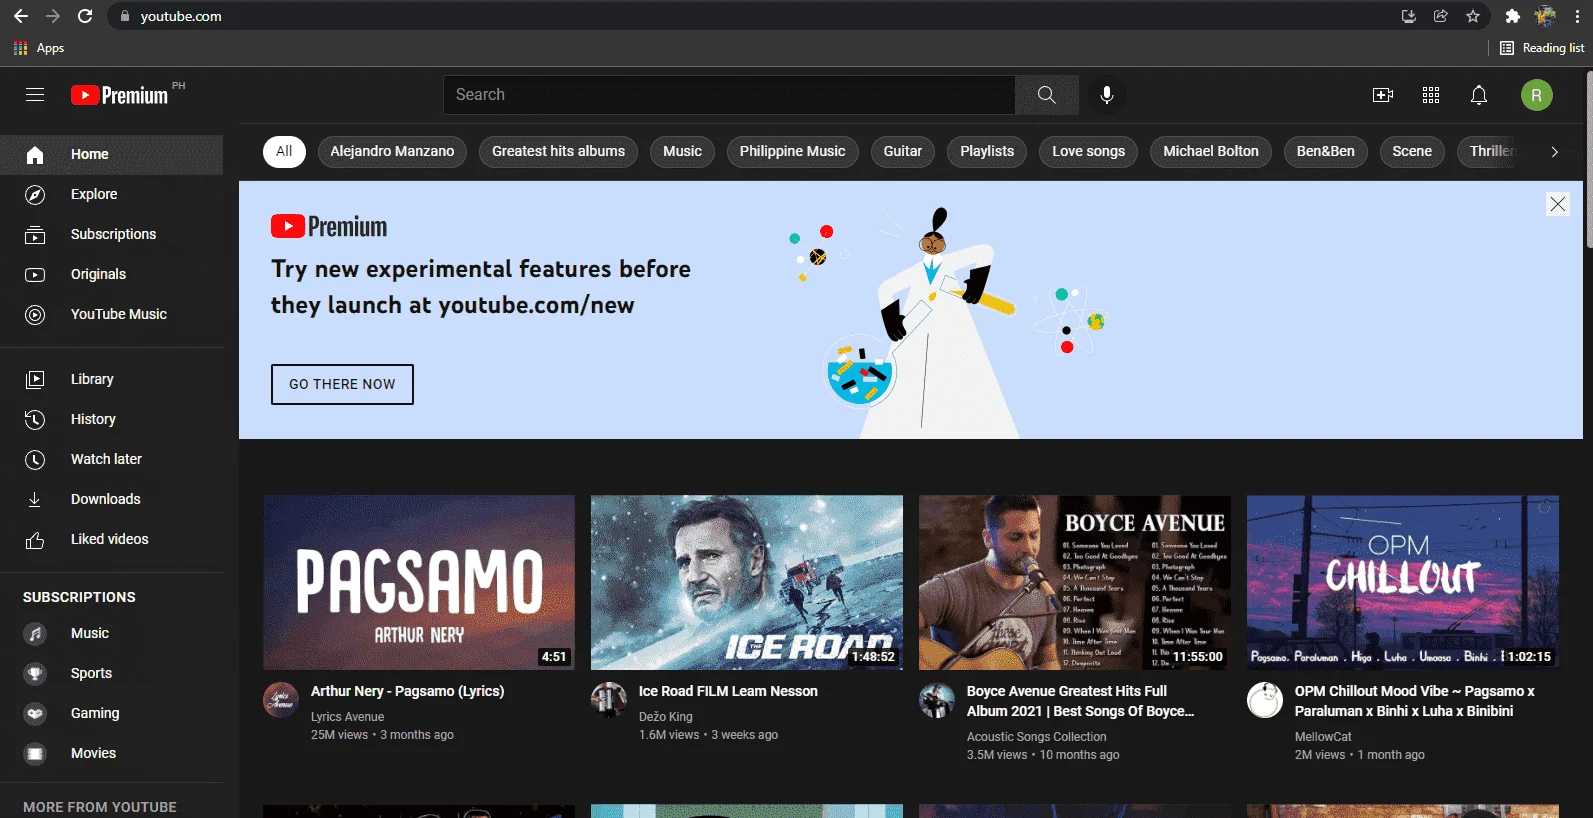The width and height of the screenshot is (1593, 818).
Task: Click the YouTube Premium logo
Action: [x=120, y=95]
